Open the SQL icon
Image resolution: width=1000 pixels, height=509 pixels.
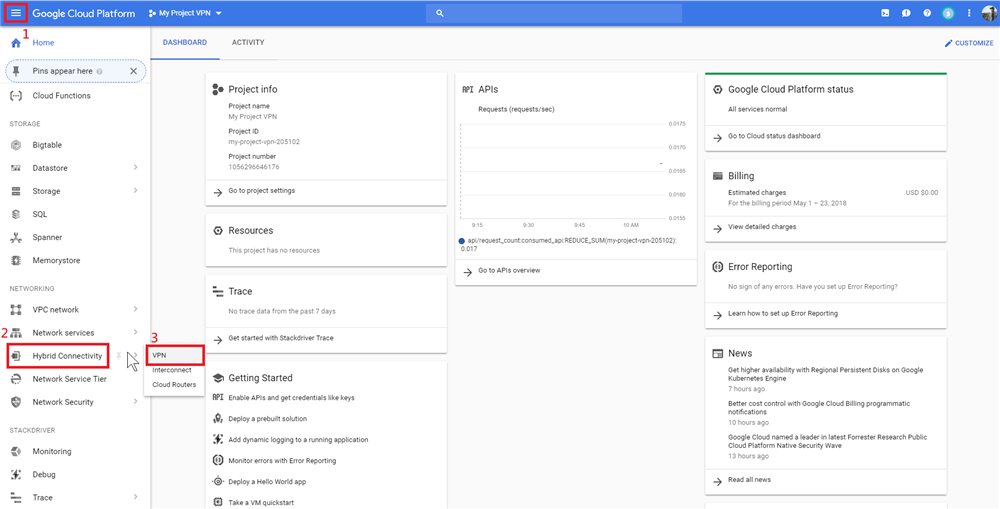16,214
